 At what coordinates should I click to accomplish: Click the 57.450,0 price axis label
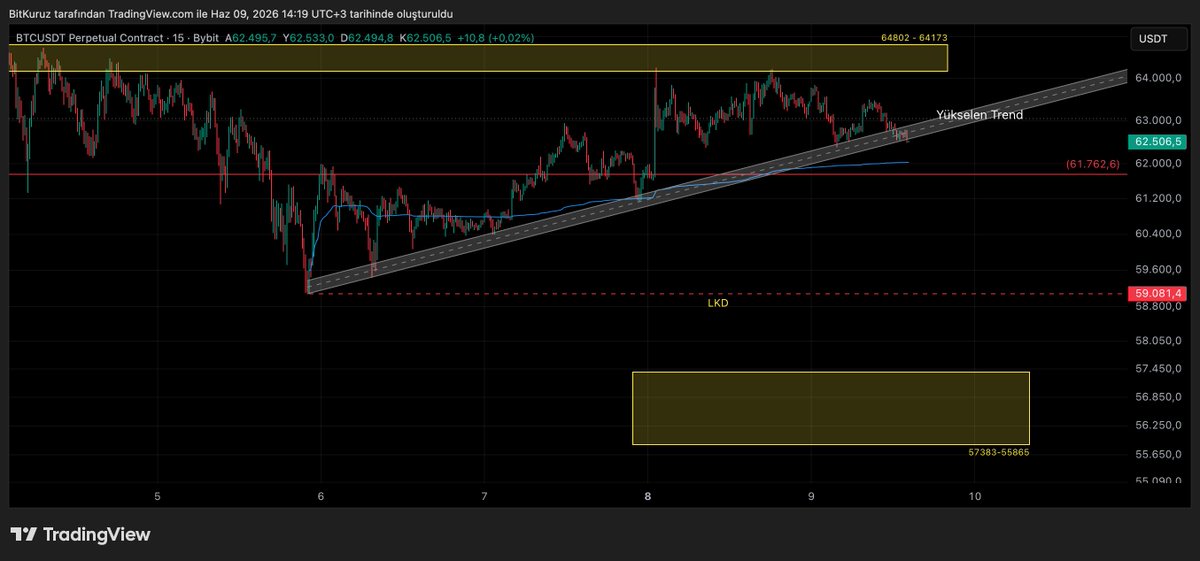[1160, 369]
